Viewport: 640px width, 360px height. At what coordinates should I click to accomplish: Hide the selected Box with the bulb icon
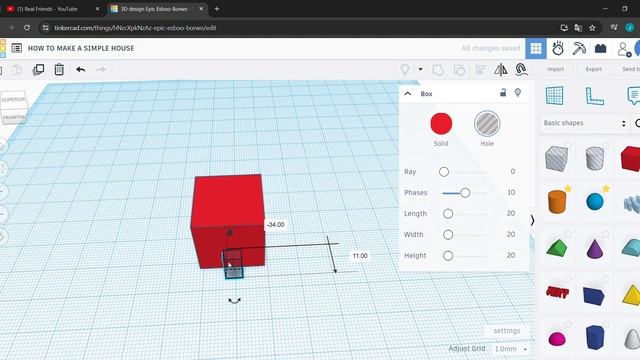pos(518,93)
